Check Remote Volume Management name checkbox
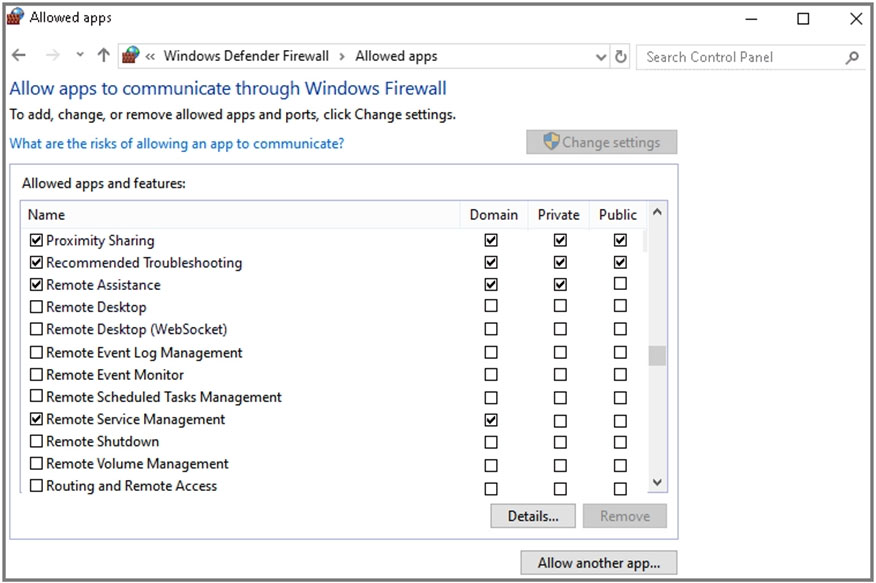876x583 pixels. click(x=36, y=463)
